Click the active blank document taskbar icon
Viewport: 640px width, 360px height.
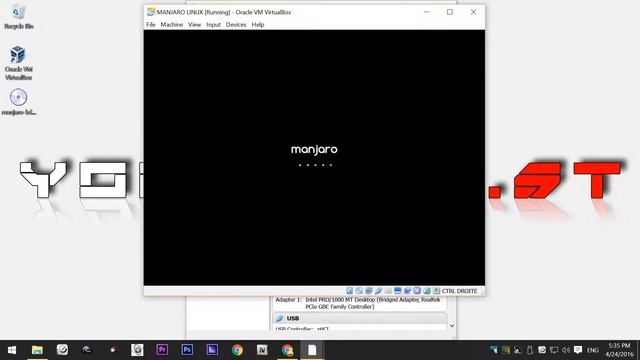(312, 350)
